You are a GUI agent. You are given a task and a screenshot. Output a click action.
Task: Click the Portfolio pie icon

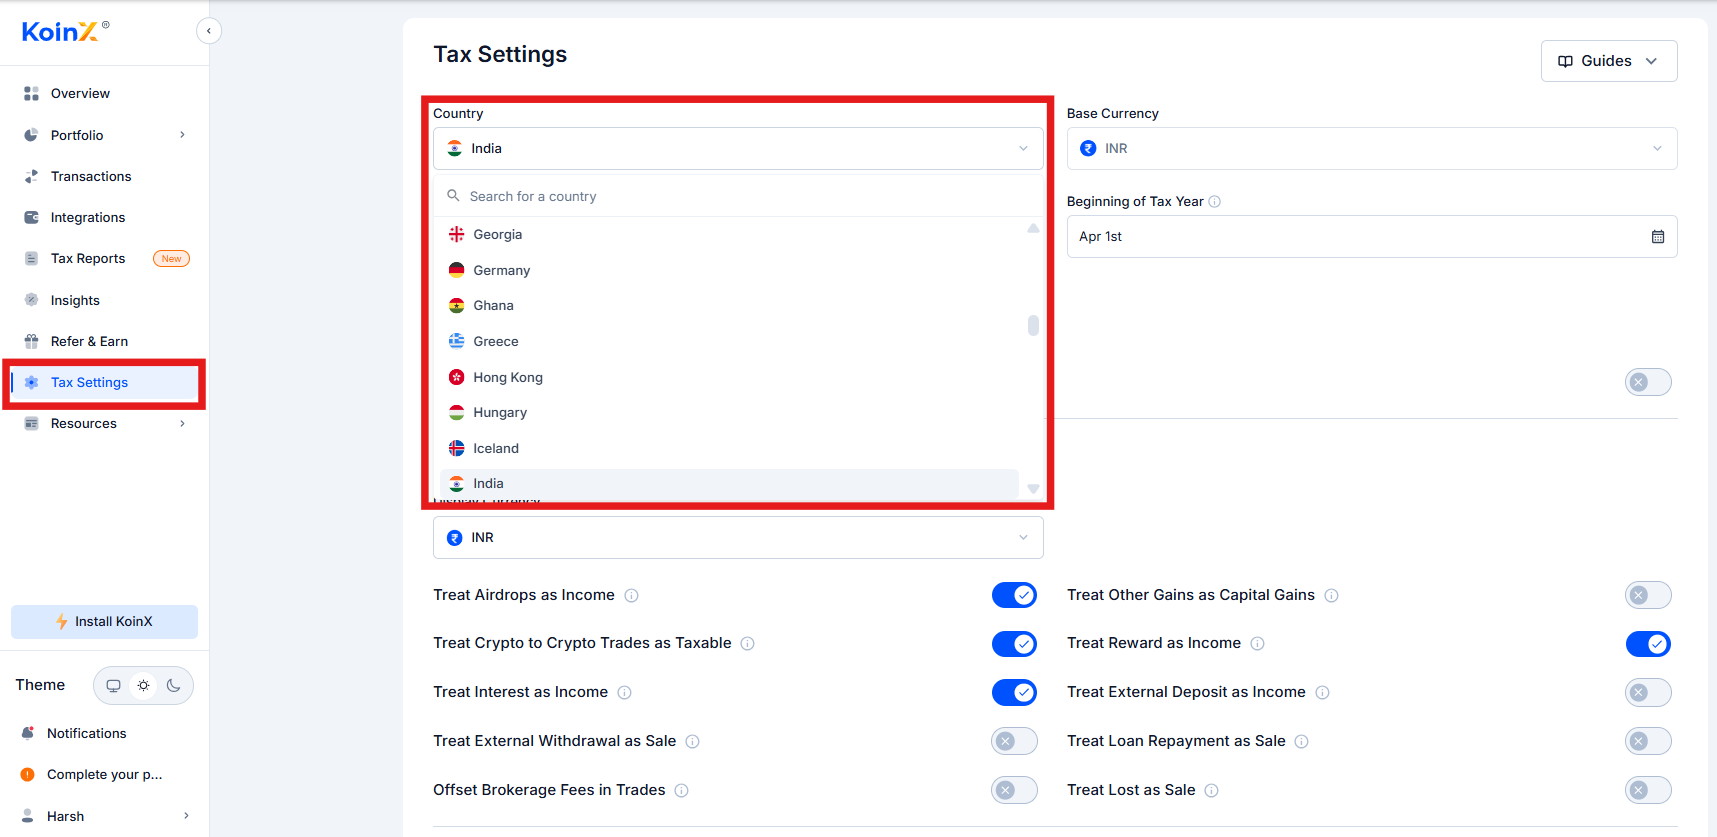pyautogui.click(x=31, y=135)
